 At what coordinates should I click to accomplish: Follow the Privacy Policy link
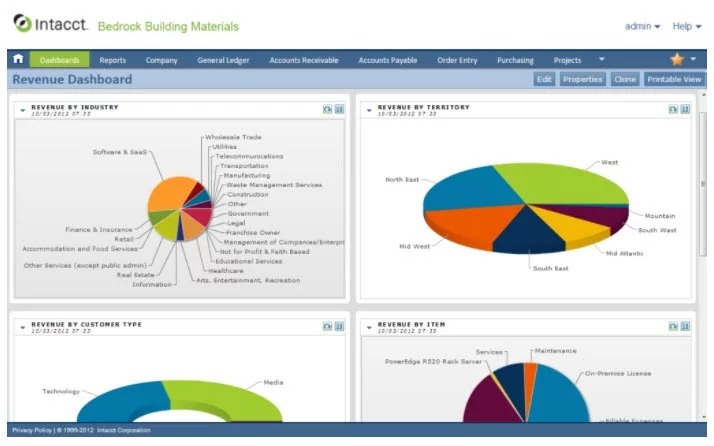point(32,430)
